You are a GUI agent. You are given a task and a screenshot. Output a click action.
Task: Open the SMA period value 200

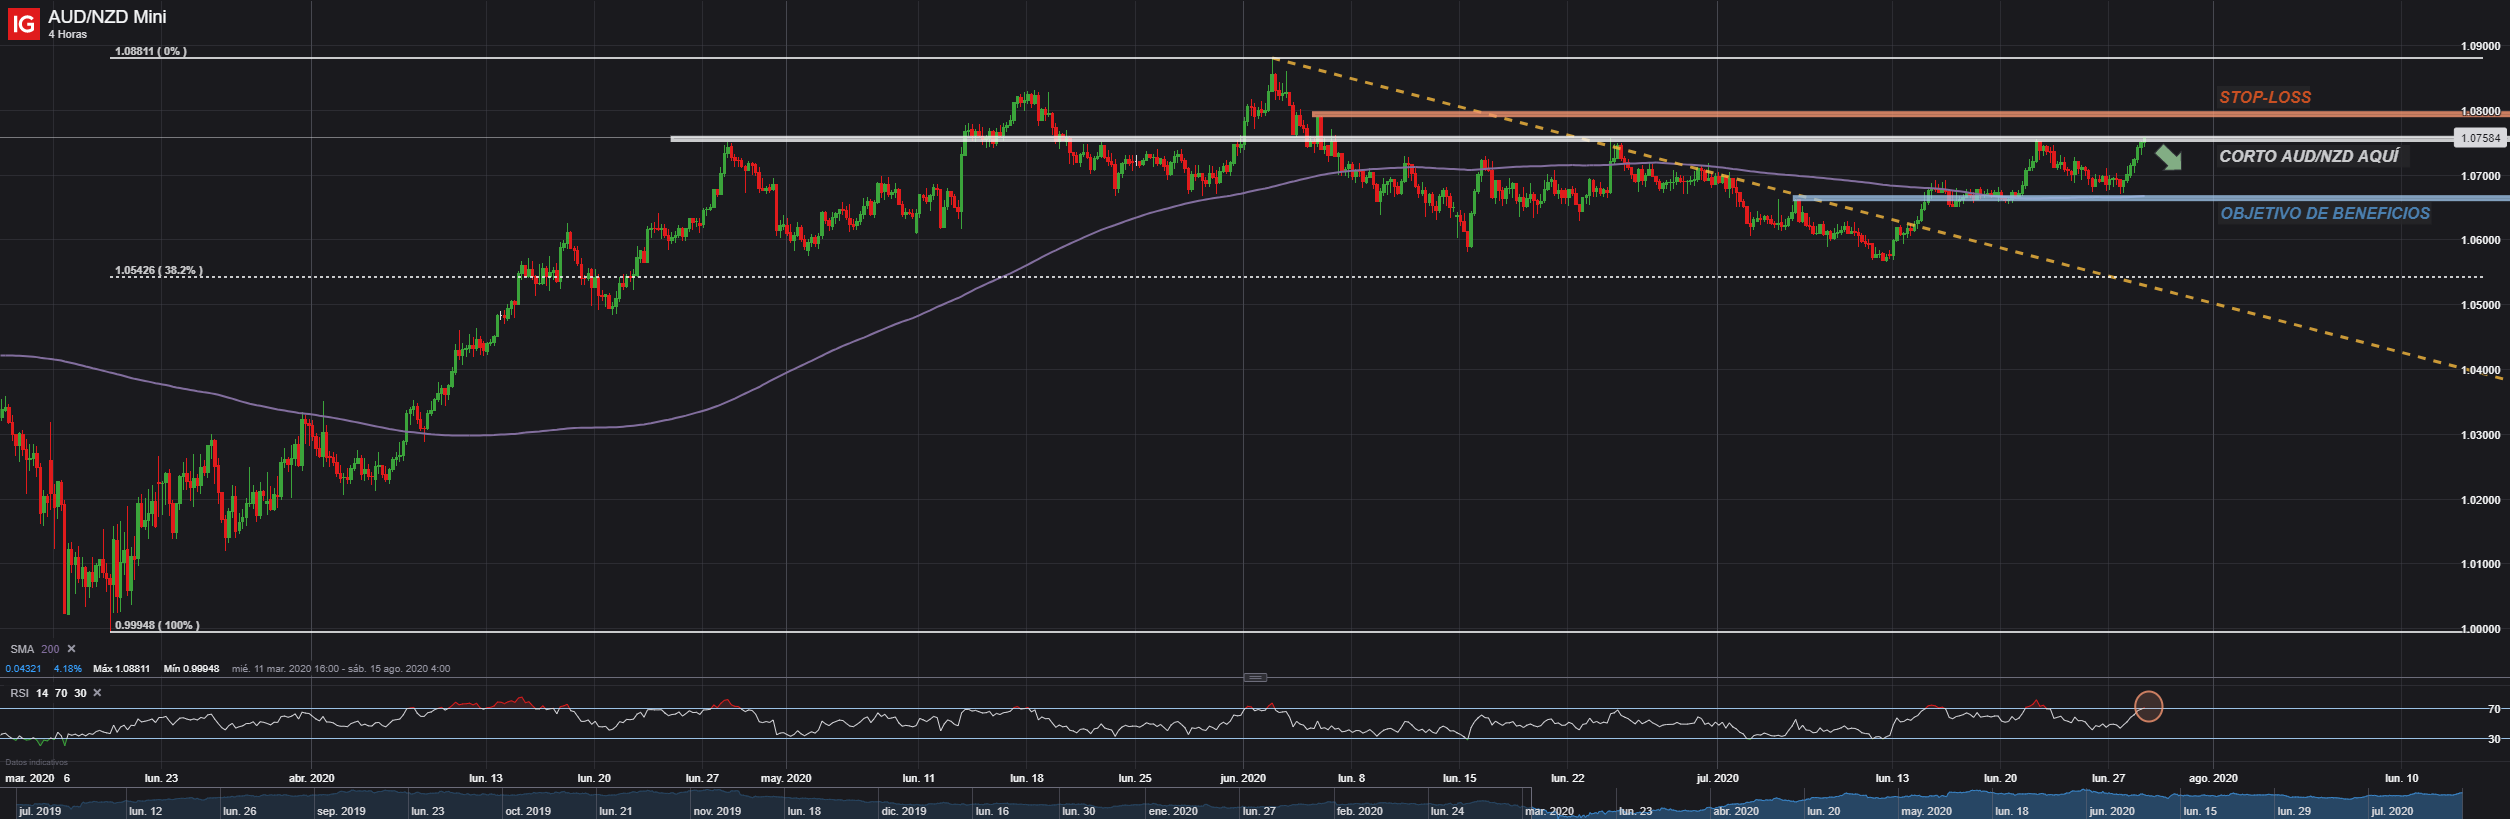(x=50, y=649)
